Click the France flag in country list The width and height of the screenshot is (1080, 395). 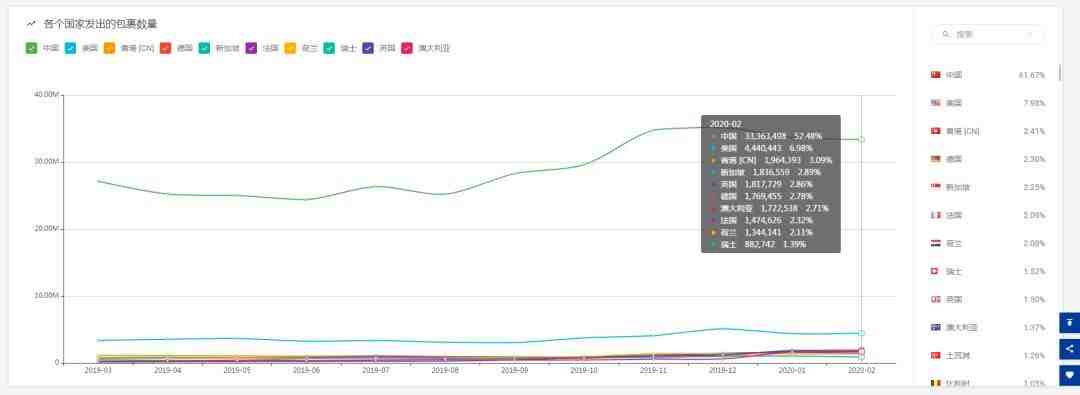[935, 215]
